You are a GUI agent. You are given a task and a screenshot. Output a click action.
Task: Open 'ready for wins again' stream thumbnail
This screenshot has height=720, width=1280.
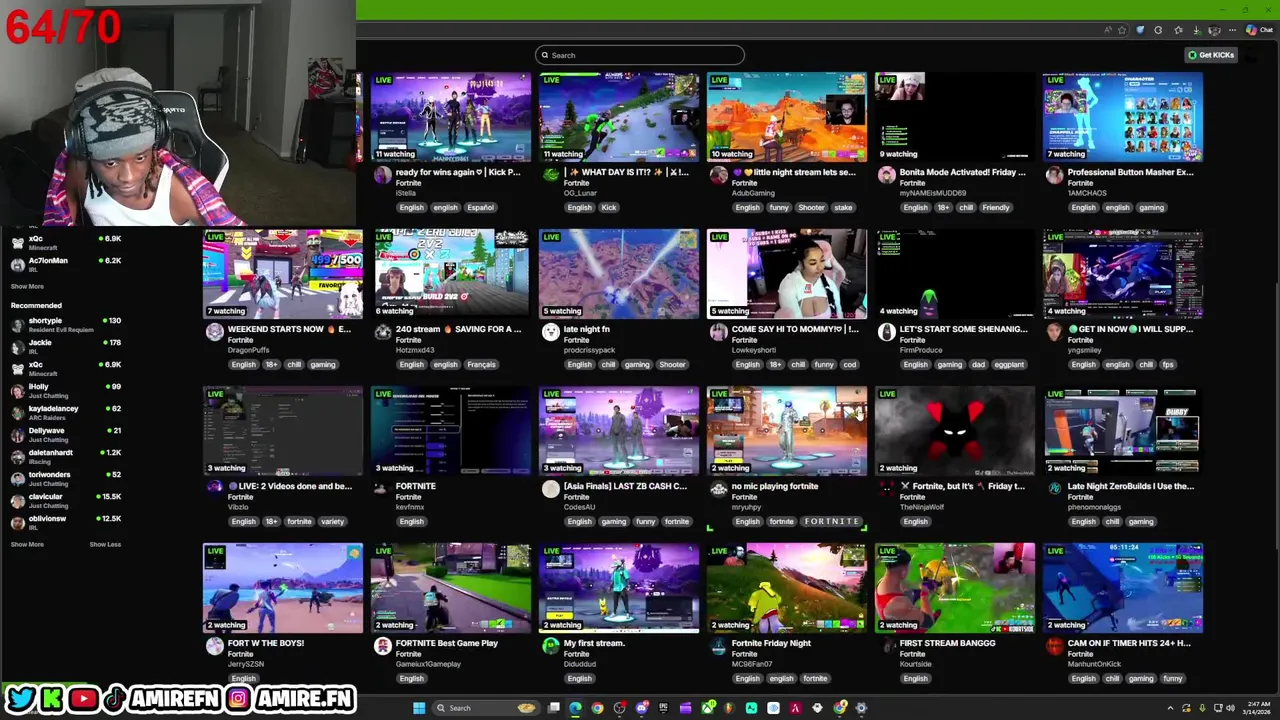tap(451, 116)
